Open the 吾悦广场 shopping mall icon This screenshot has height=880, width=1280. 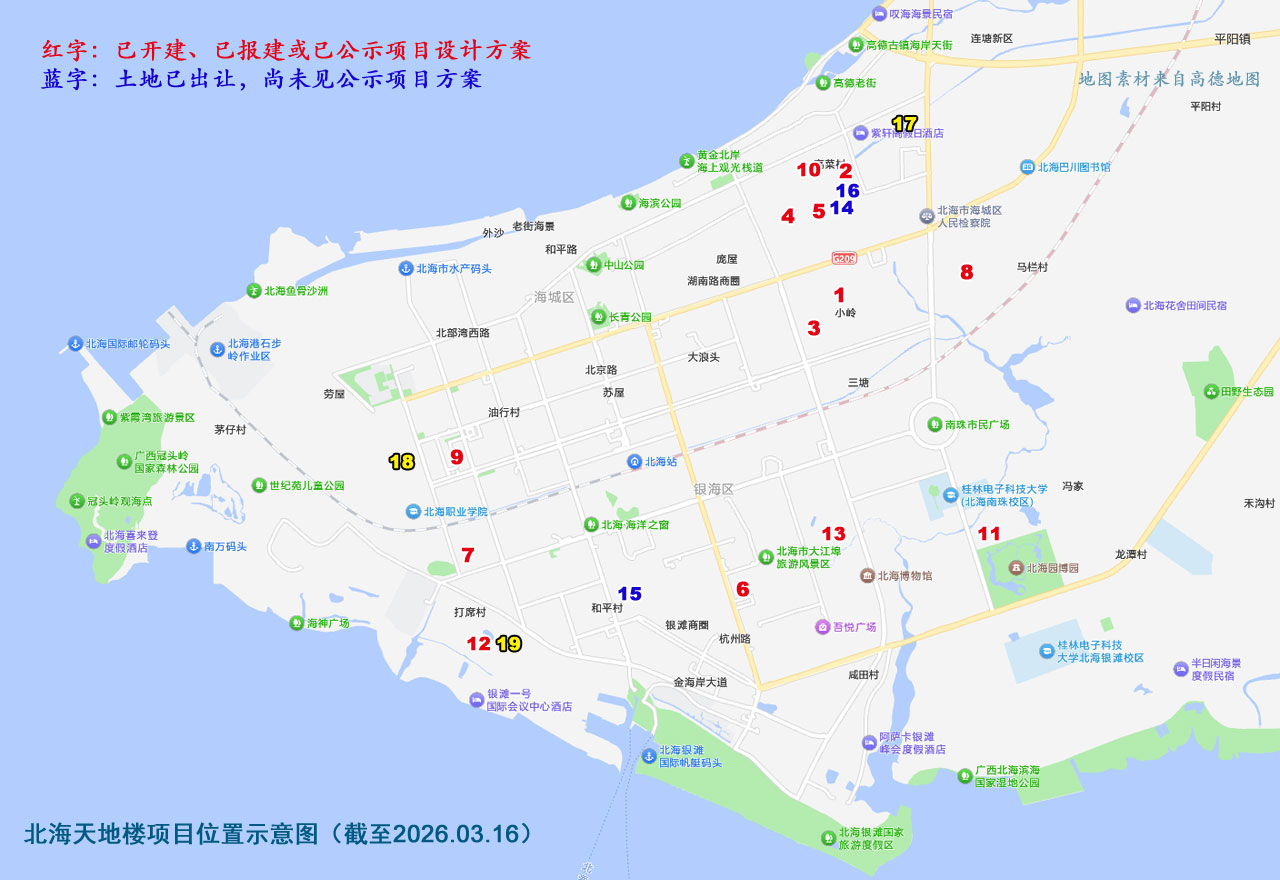(822, 627)
